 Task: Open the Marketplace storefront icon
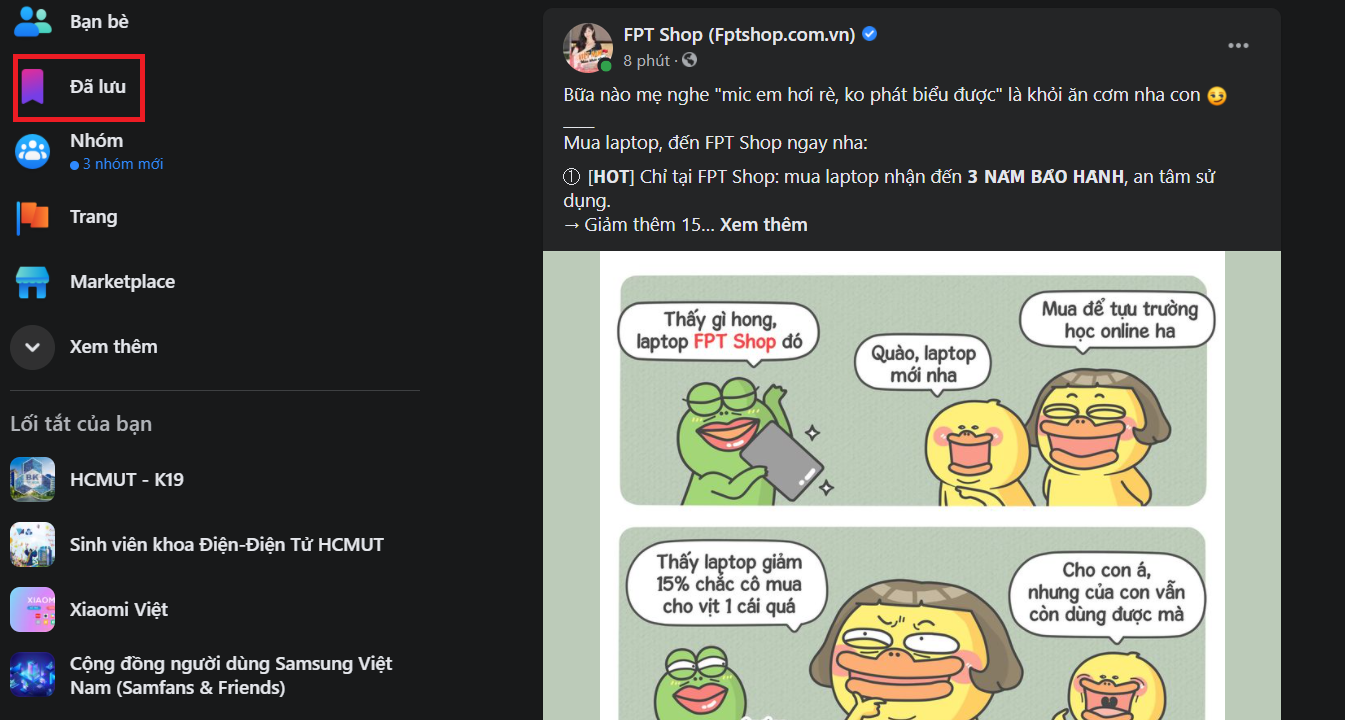pyautogui.click(x=33, y=282)
